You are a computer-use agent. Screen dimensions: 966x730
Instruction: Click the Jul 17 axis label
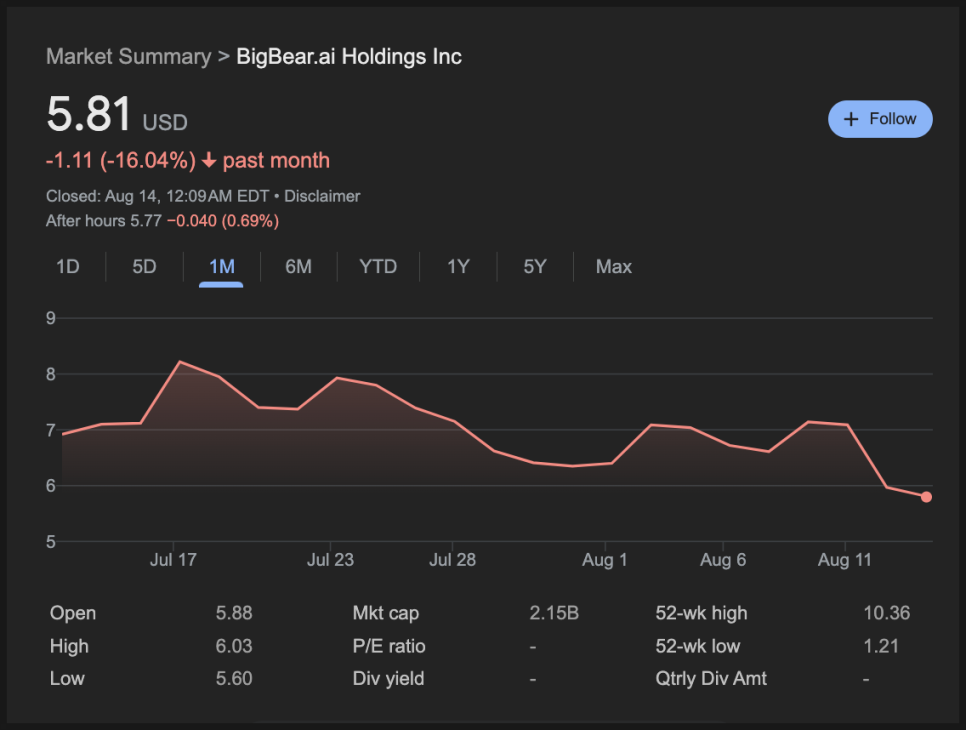(173, 560)
